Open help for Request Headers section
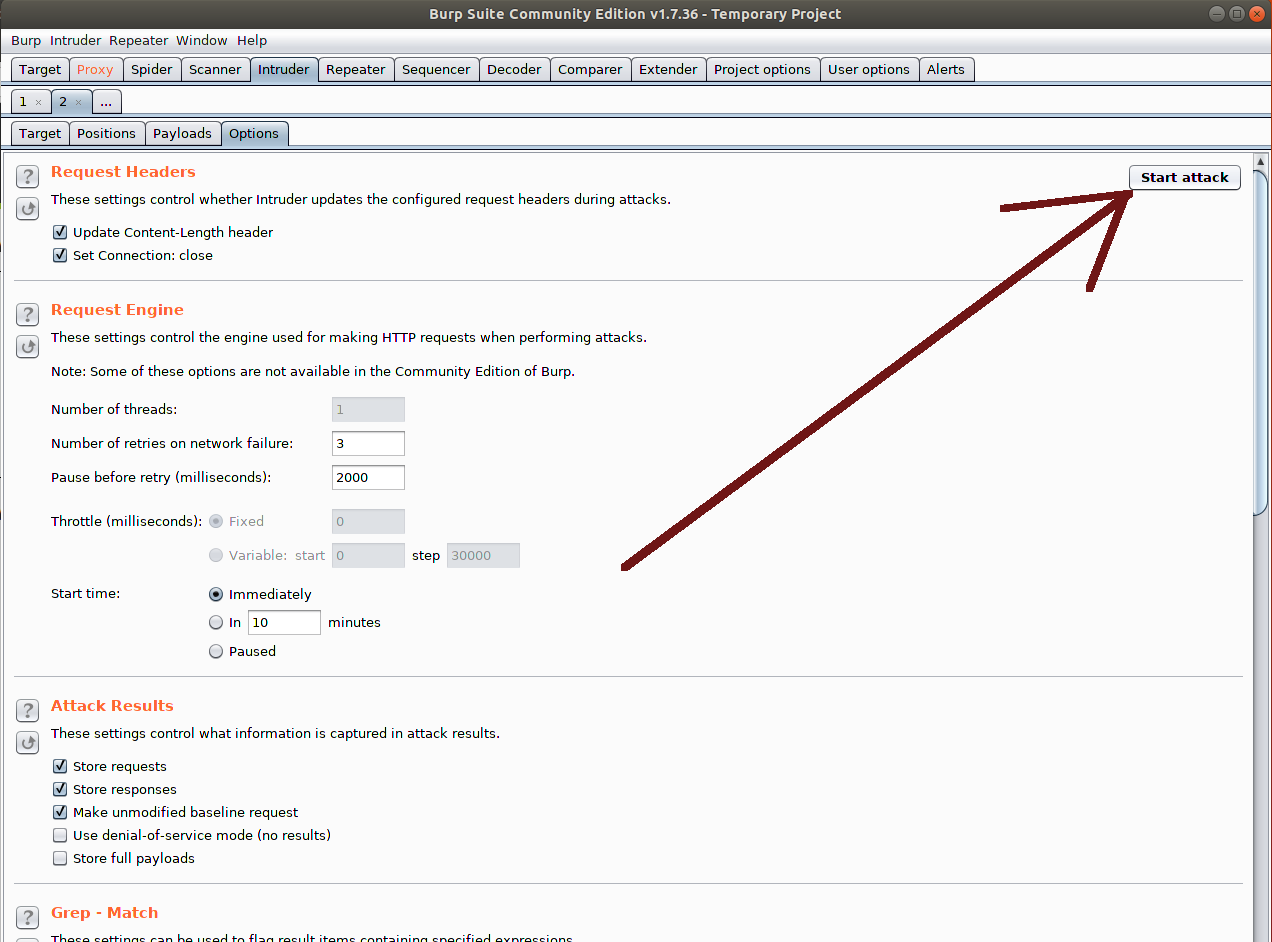This screenshot has height=942, width=1272. click(27, 177)
